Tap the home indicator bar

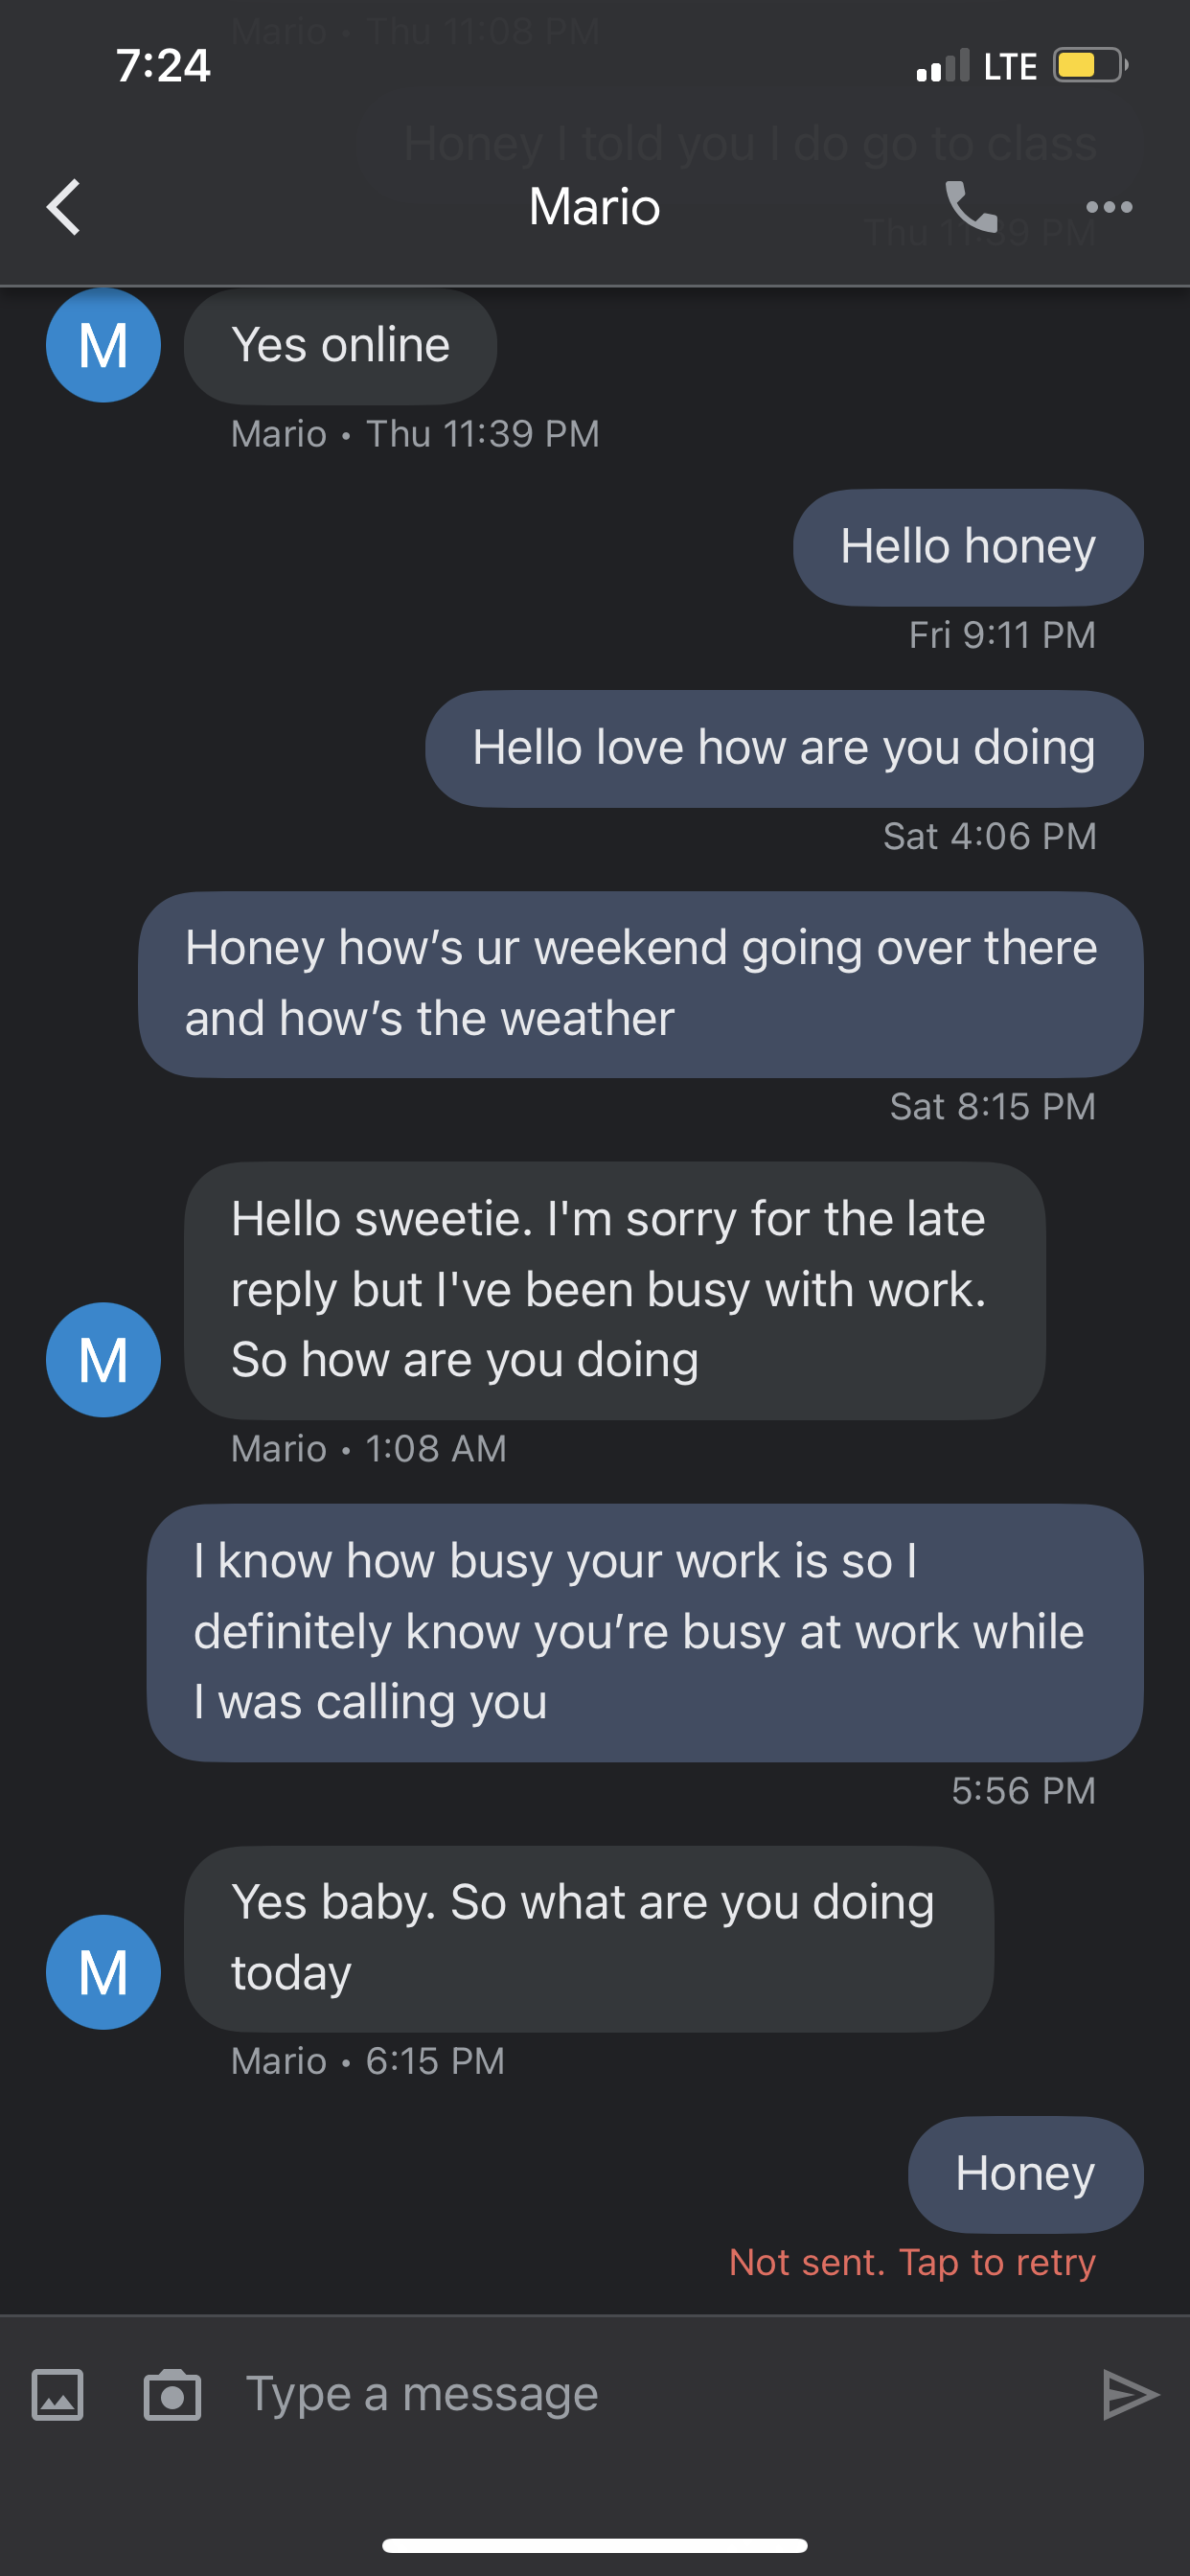(594, 2545)
